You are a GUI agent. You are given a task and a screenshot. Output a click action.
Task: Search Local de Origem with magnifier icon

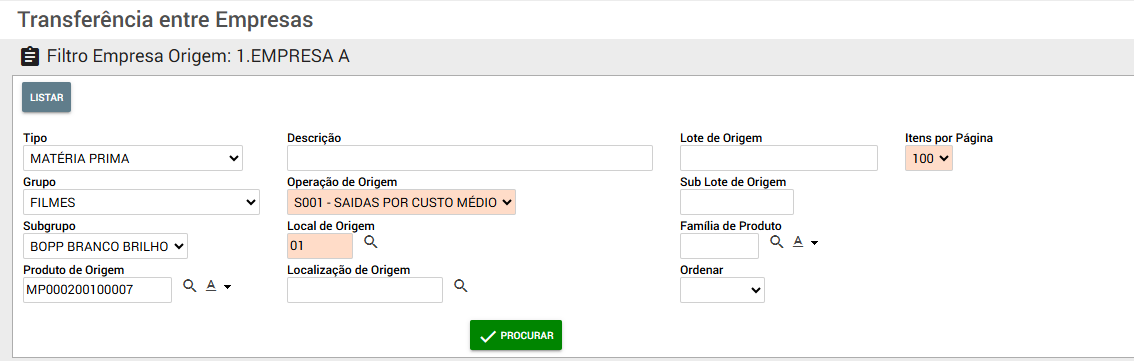(x=371, y=242)
